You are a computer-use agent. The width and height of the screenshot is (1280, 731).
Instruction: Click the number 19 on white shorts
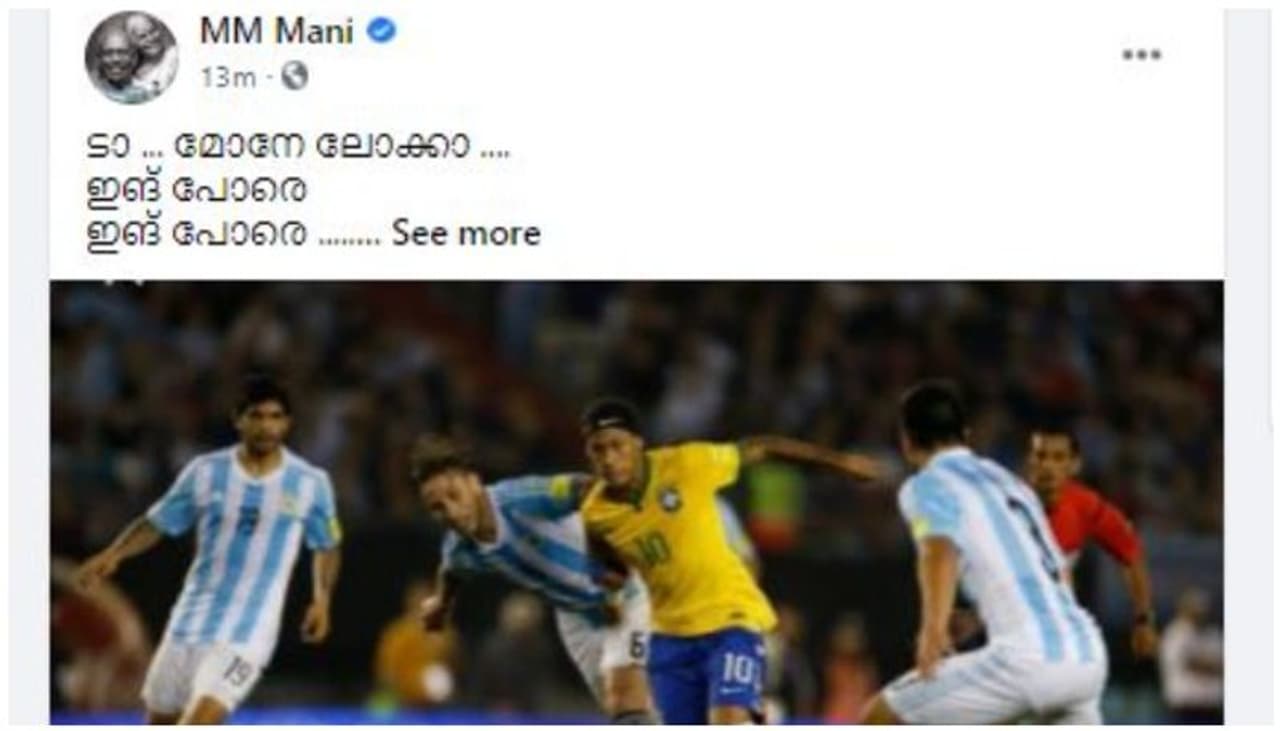(238, 673)
